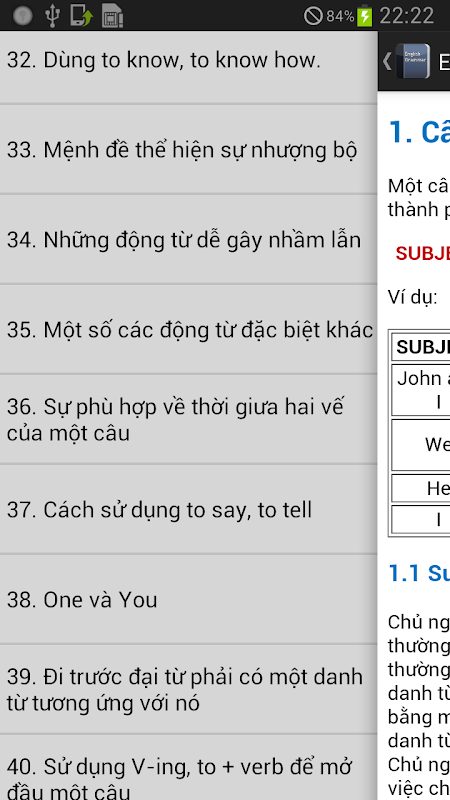
Task: Tap the USB connection status icon
Action: coord(52,15)
